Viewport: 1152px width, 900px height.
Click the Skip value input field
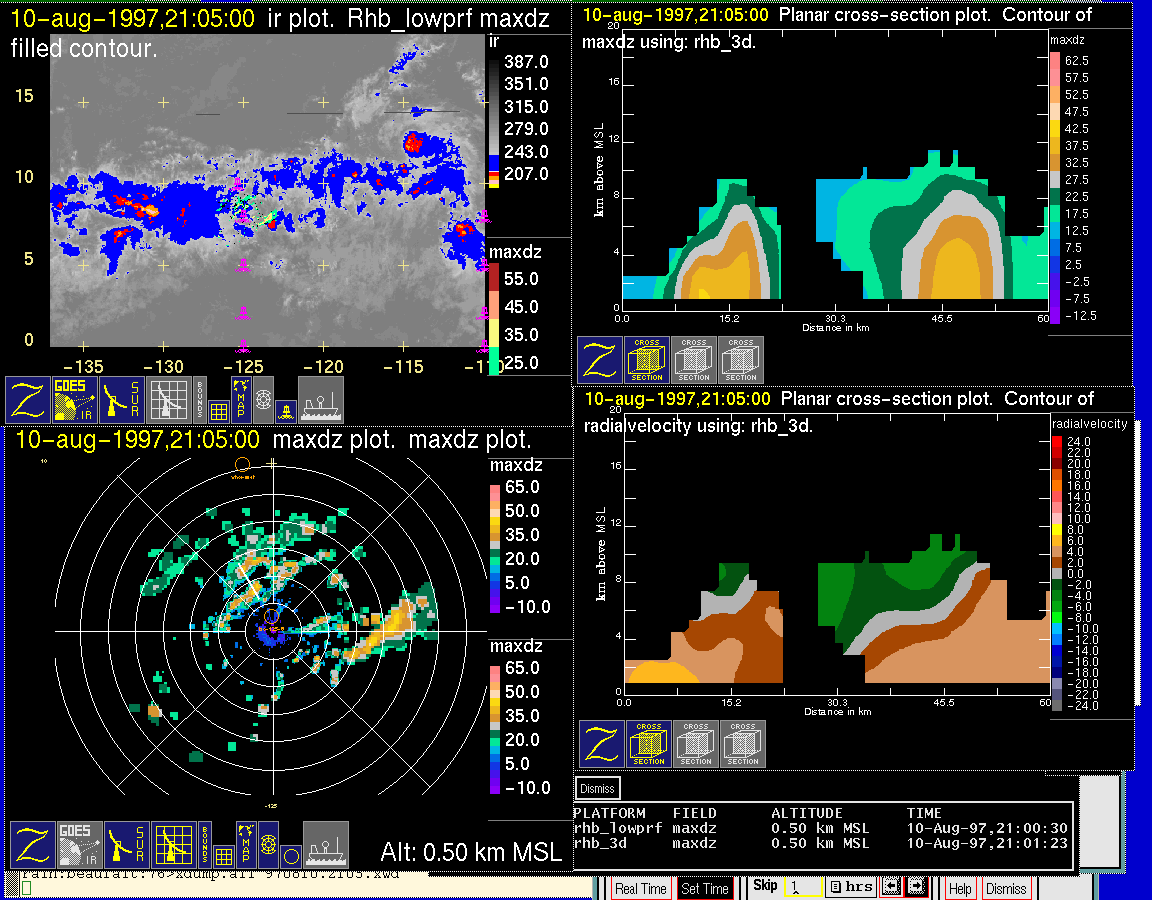802,887
